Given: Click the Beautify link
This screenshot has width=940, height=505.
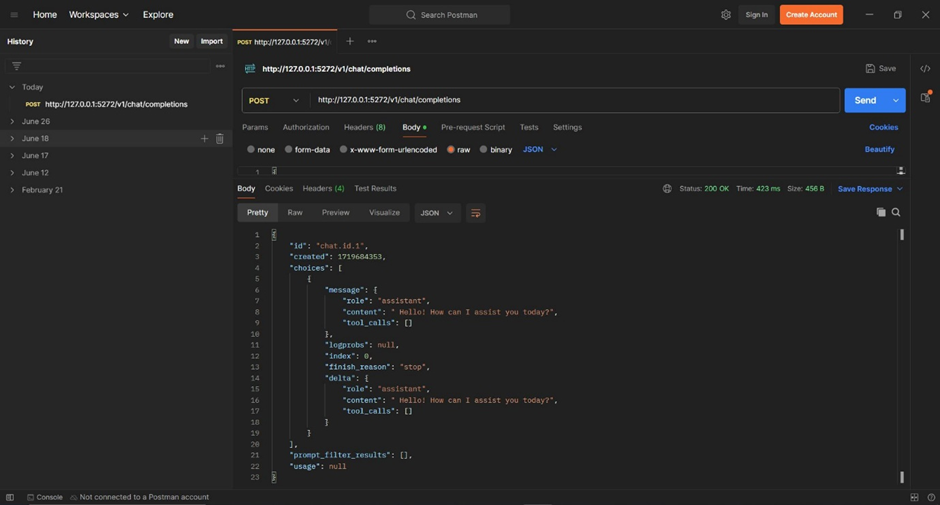Looking at the screenshot, I should tap(879, 150).
